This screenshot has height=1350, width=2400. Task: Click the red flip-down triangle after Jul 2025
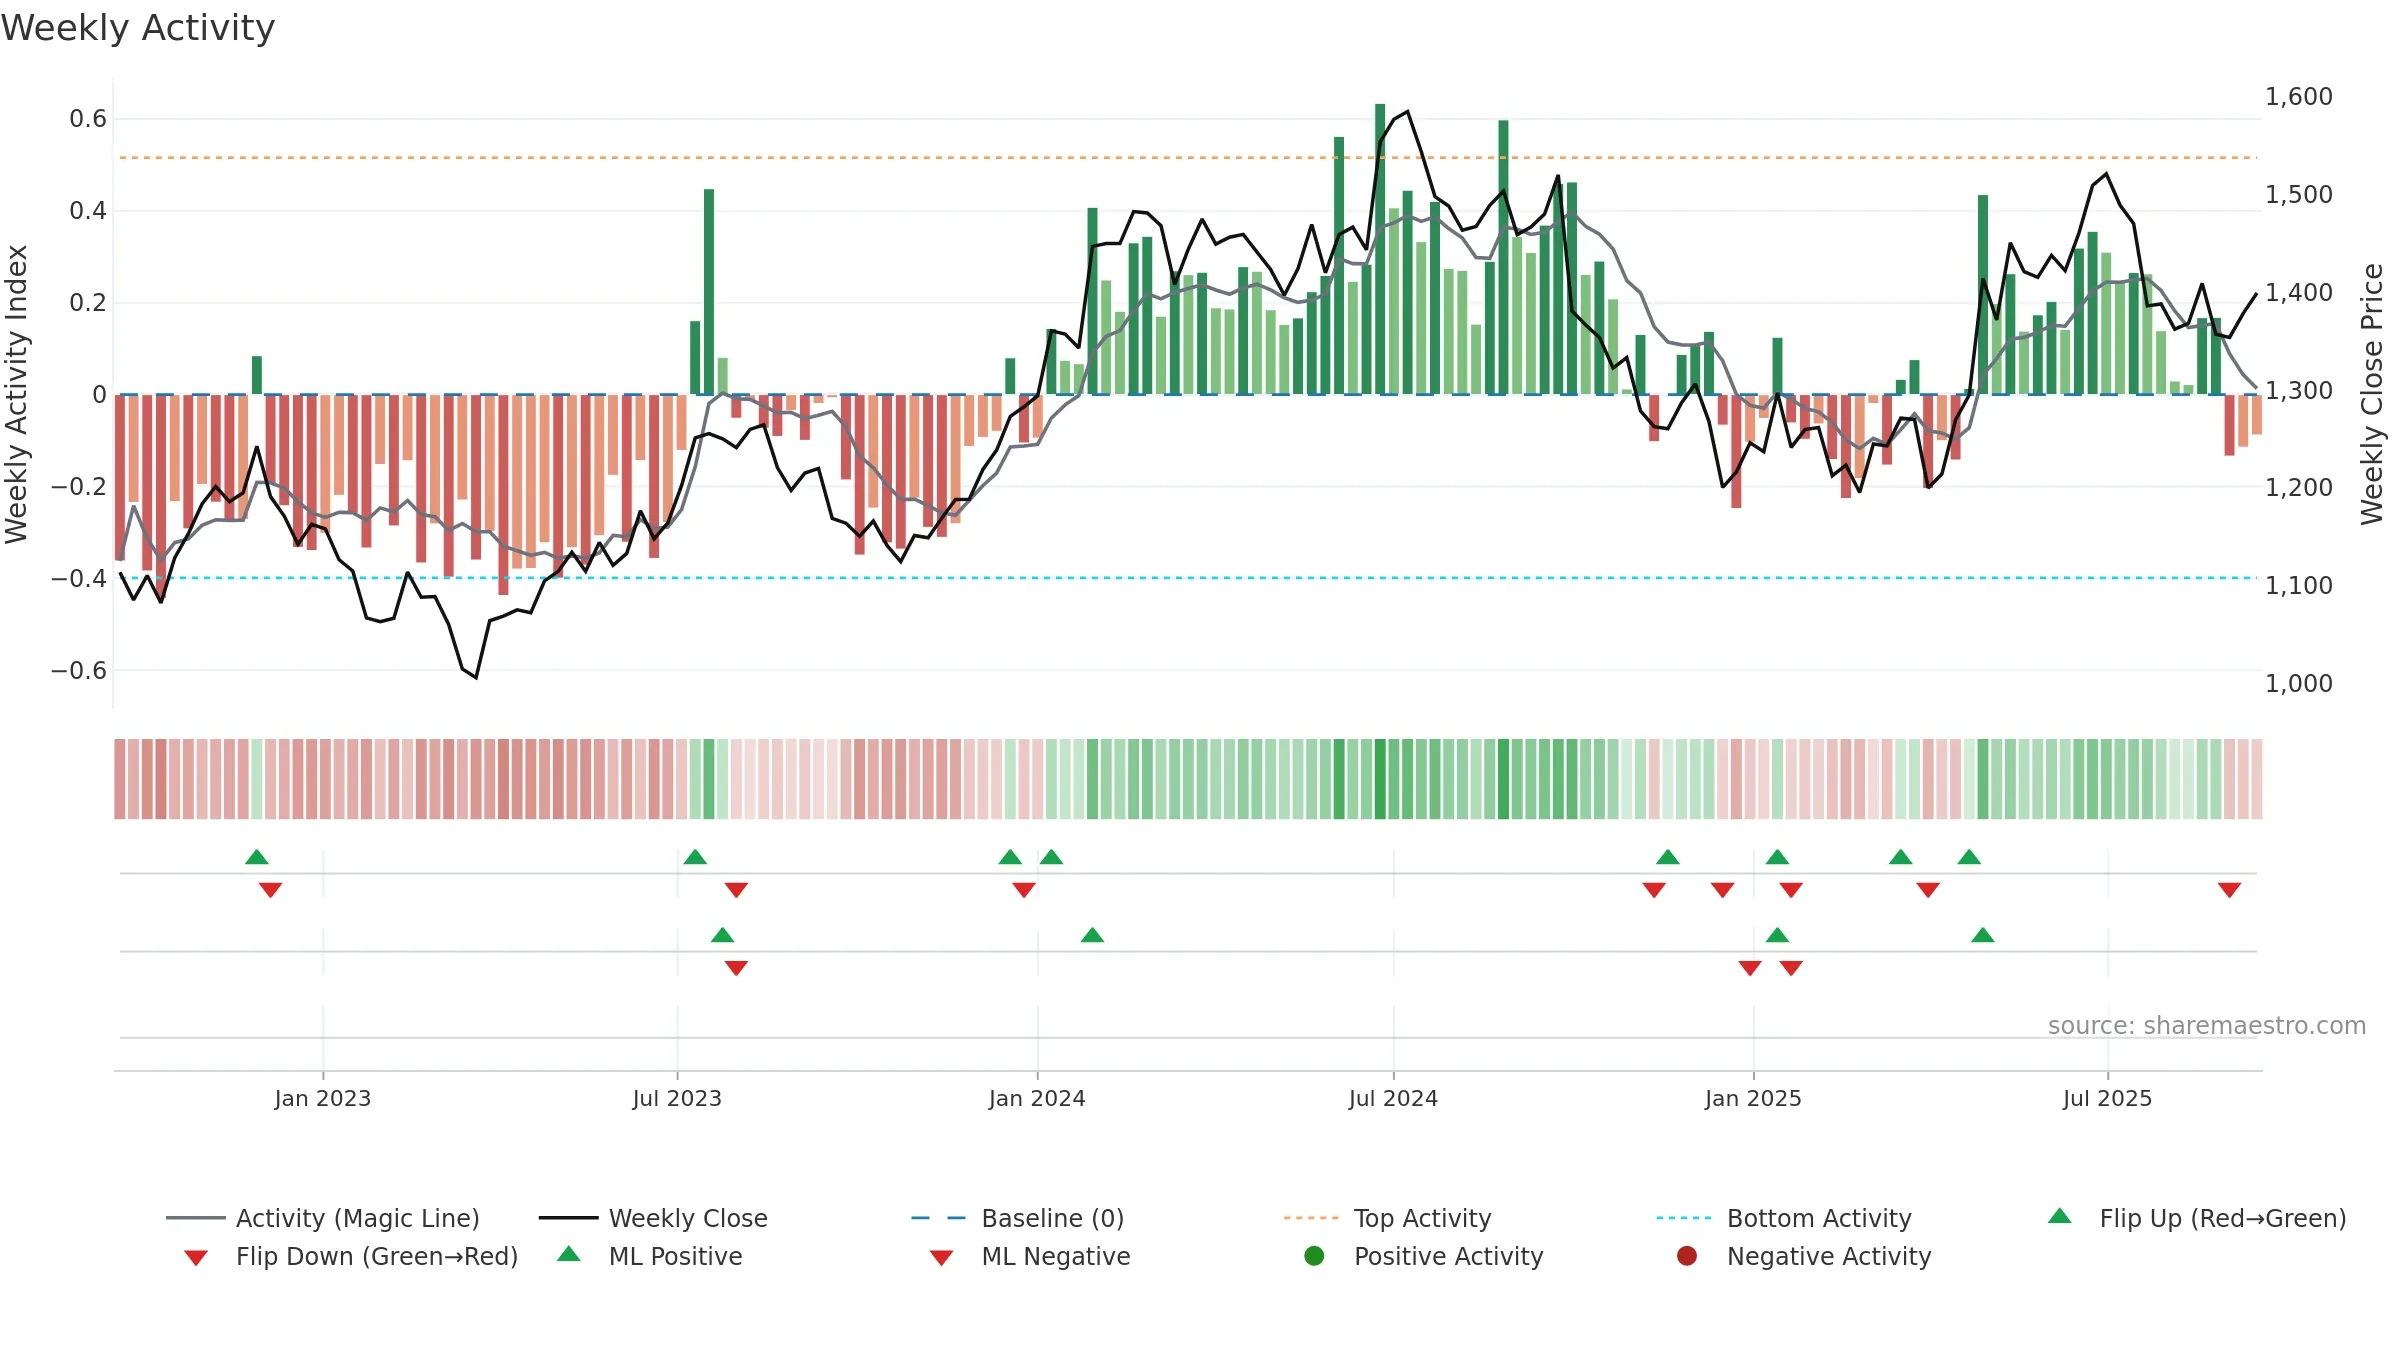(x=2229, y=890)
